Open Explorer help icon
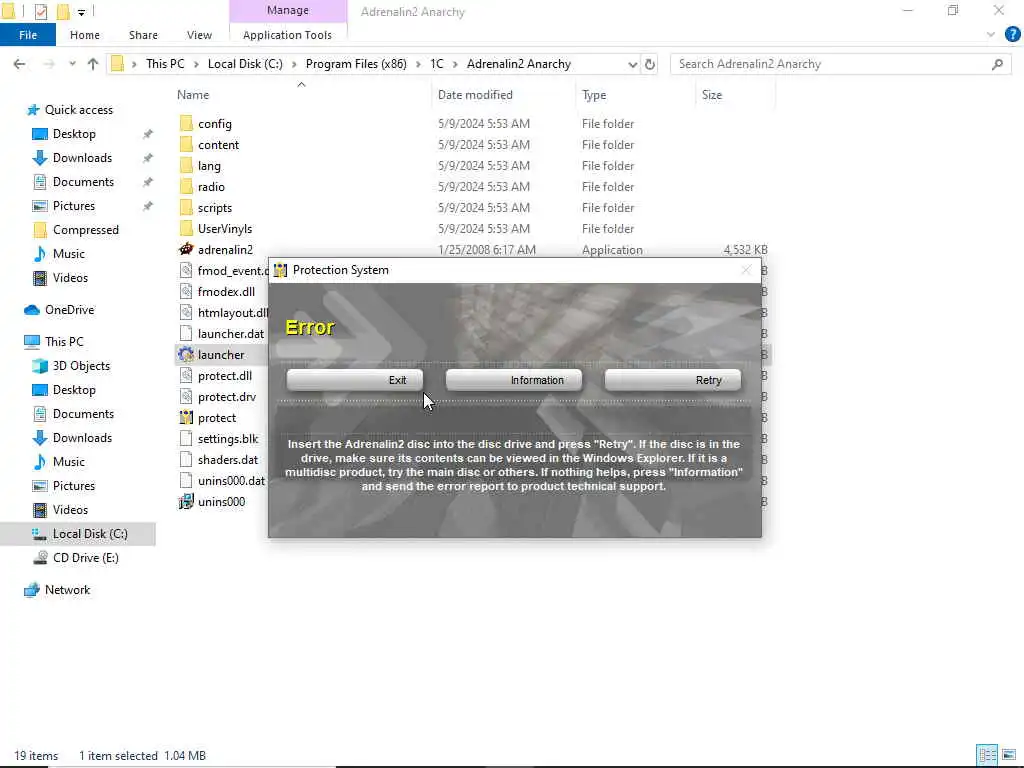This screenshot has width=1024, height=768. [x=1012, y=35]
